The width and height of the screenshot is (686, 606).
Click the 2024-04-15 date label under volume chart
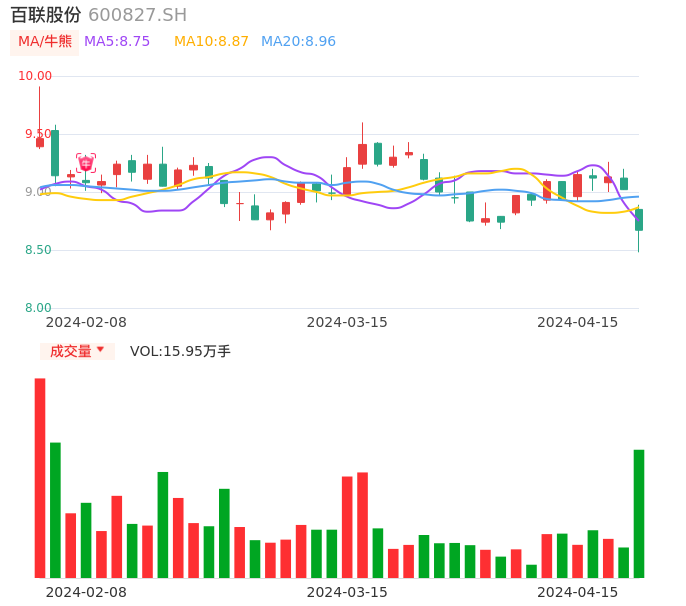pos(578,592)
